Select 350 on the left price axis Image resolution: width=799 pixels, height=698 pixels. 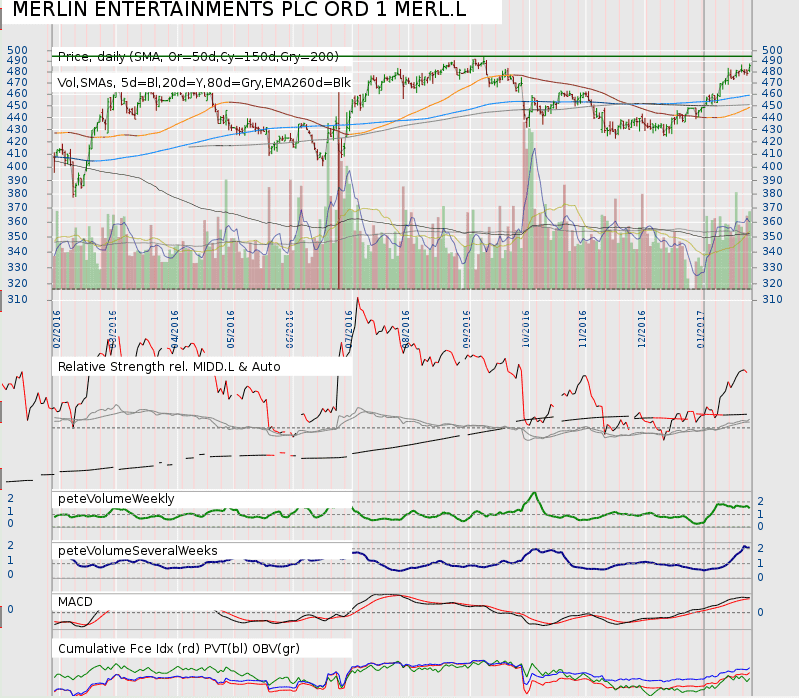pyautogui.click(x=17, y=236)
